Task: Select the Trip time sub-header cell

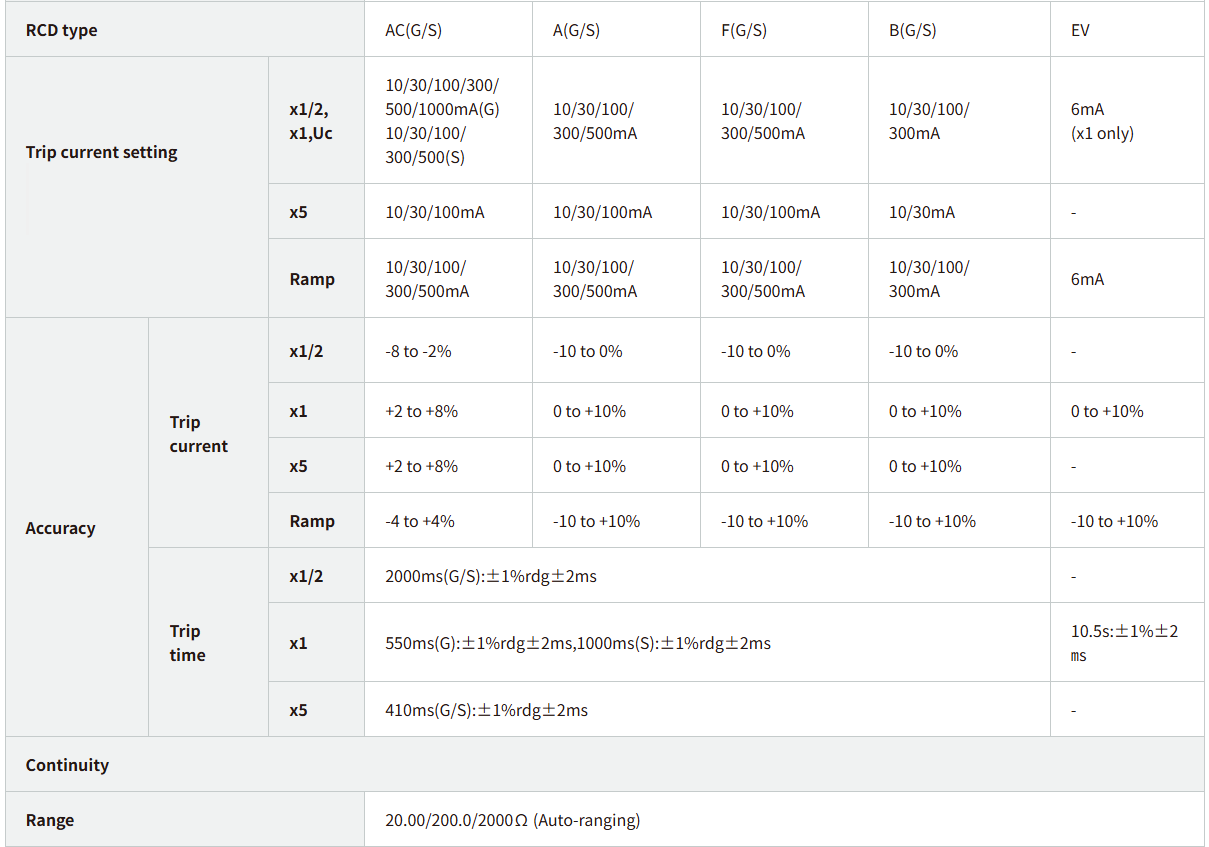Action: tap(187, 643)
